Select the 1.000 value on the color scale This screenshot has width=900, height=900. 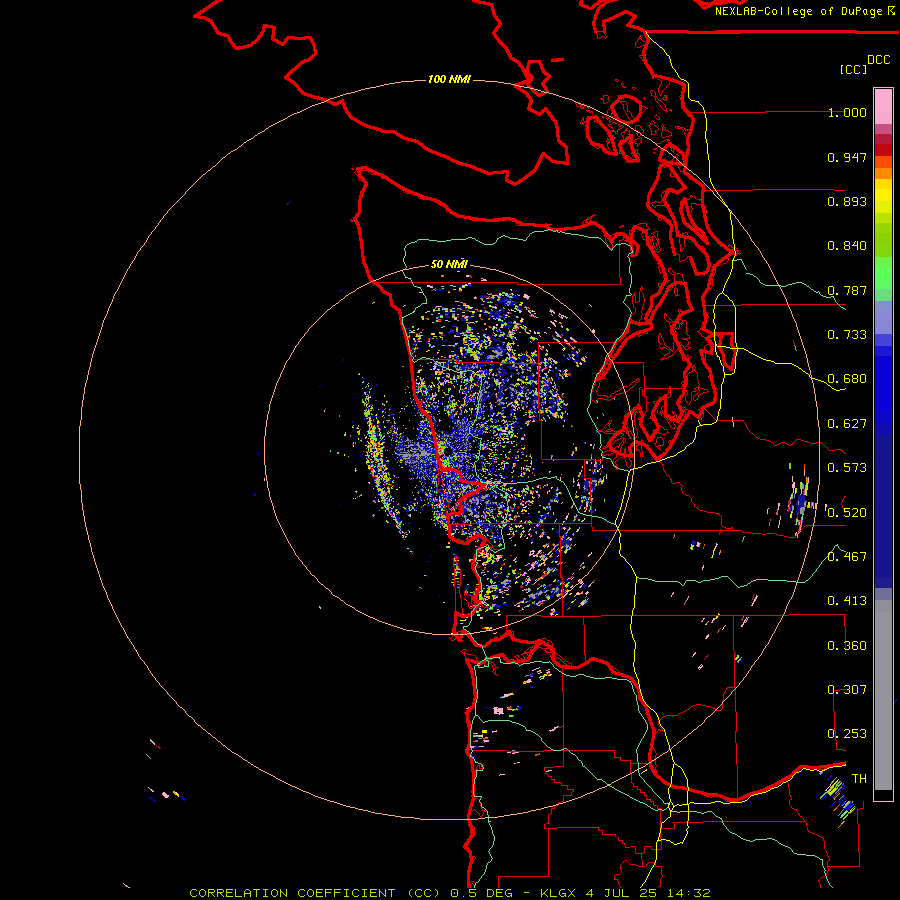coord(847,112)
